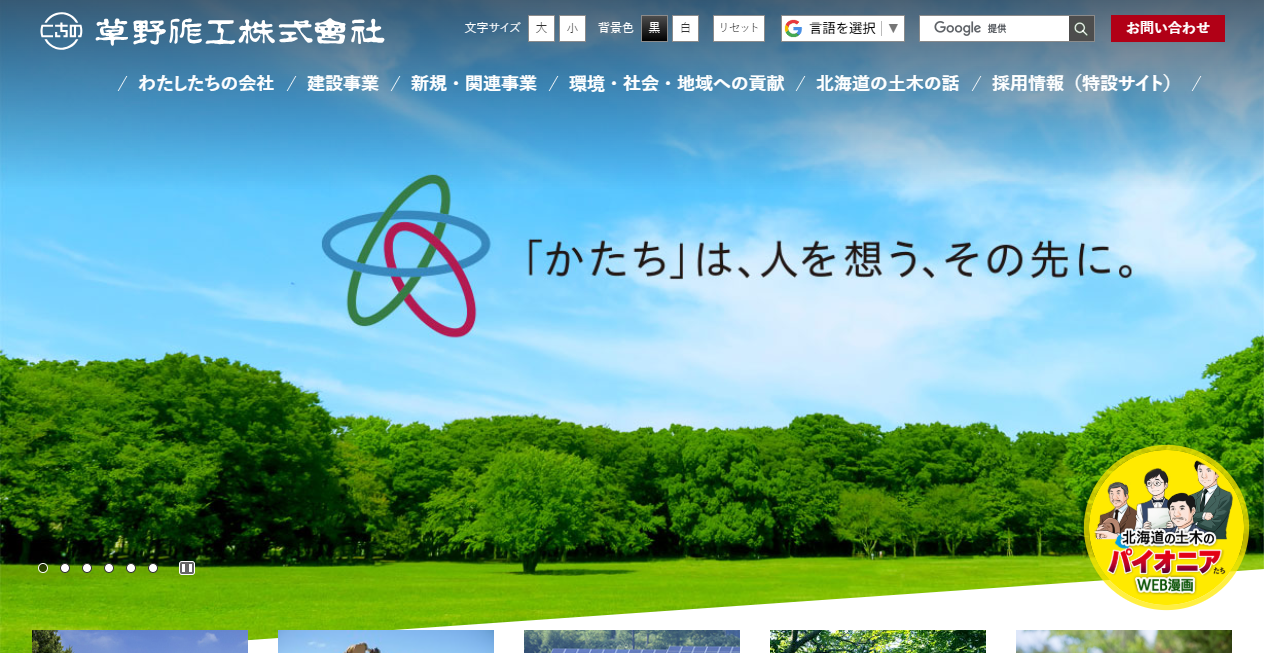Click the Google translate G icon
Screen dimensions: 1264x653
tap(793, 28)
